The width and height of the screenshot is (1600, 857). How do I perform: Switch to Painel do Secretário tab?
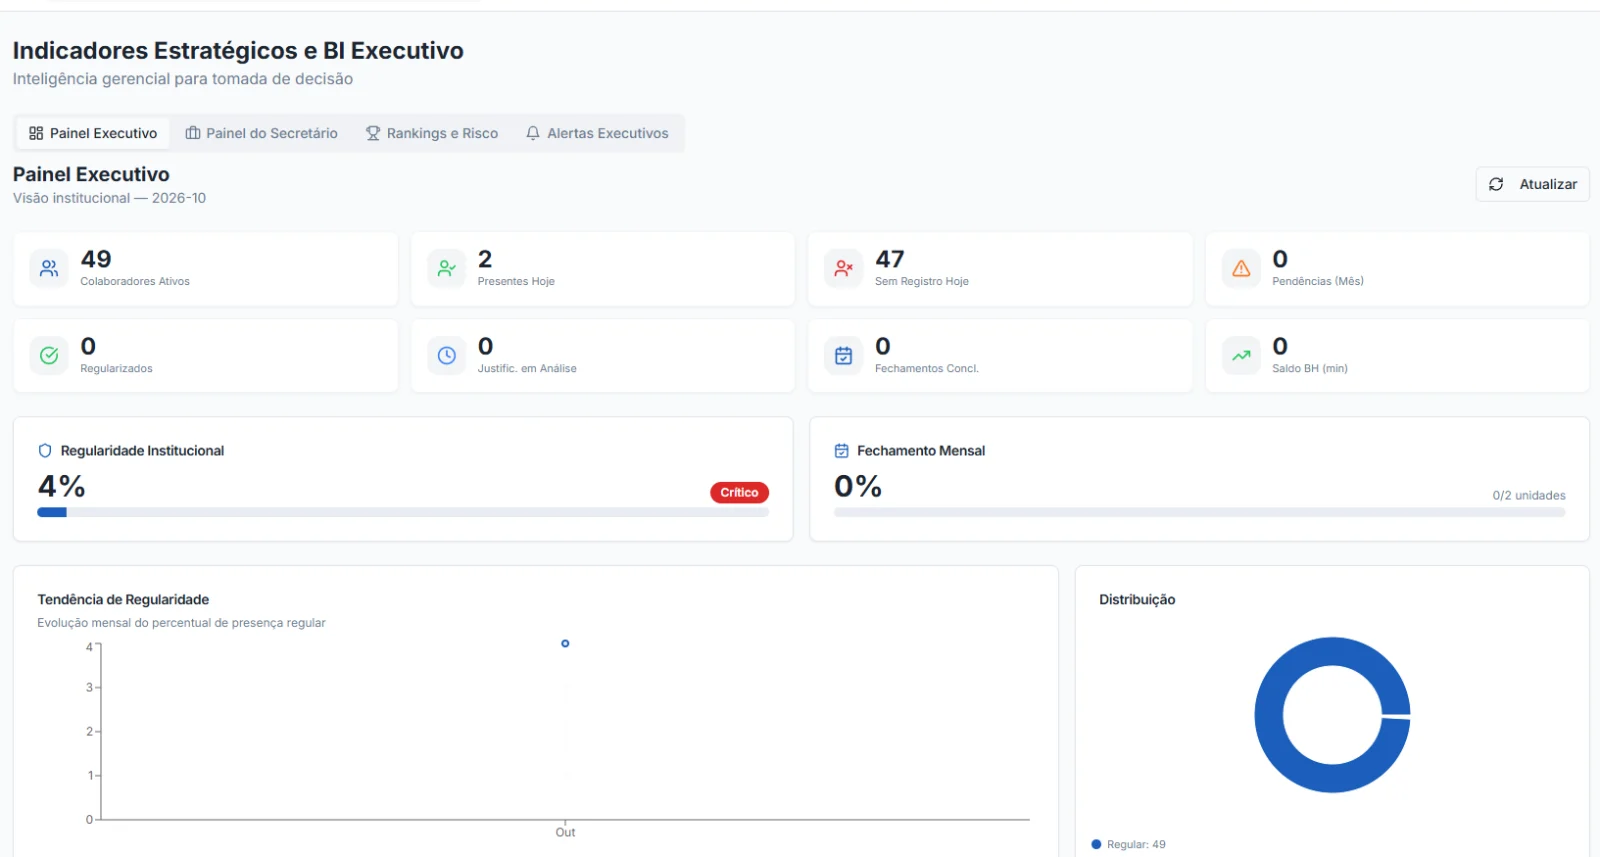point(262,133)
